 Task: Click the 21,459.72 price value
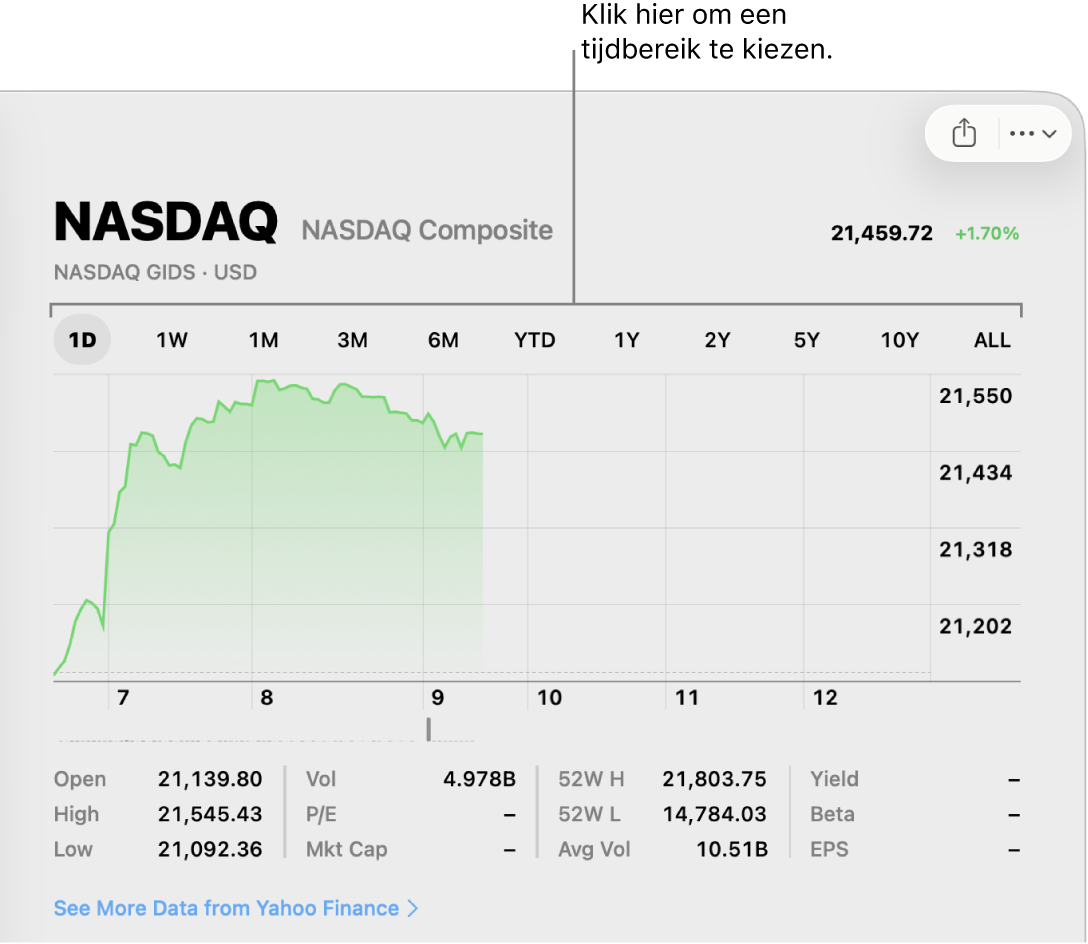click(882, 233)
